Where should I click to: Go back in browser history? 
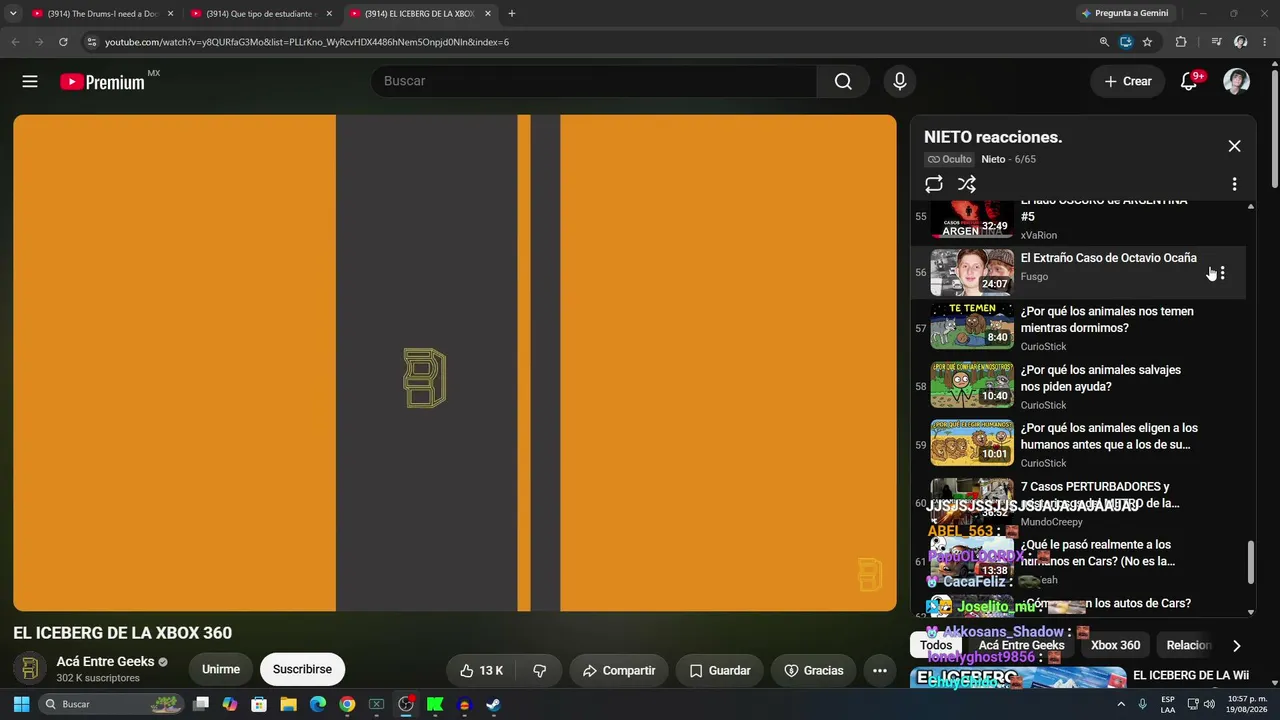pyautogui.click(x=15, y=42)
